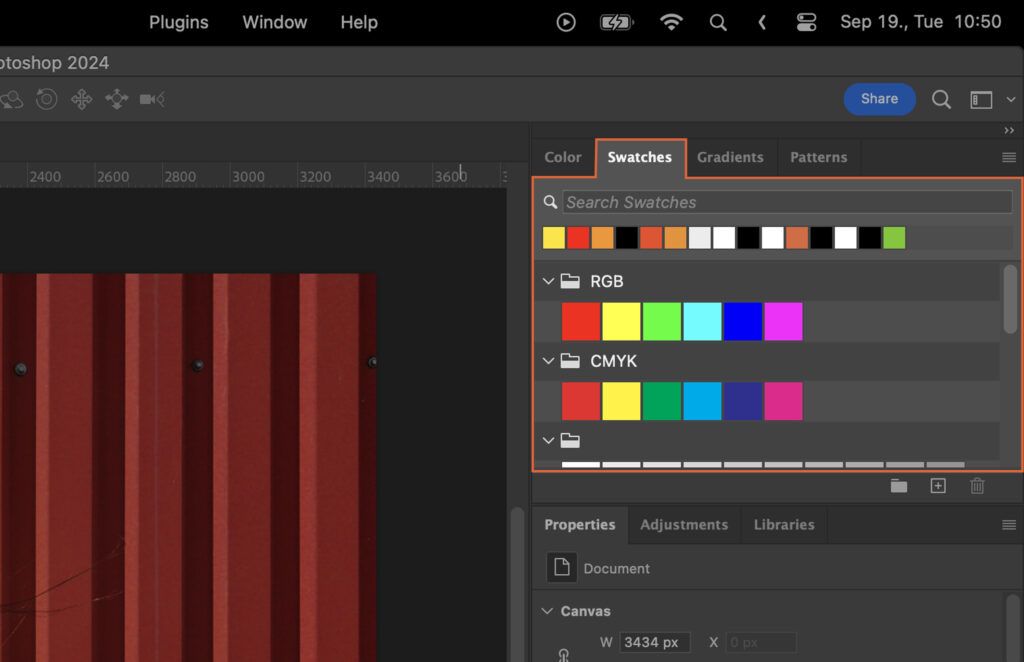The width and height of the screenshot is (1024, 662).
Task: Open the workspace layout dropdown arrow
Action: coord(1010,99)
